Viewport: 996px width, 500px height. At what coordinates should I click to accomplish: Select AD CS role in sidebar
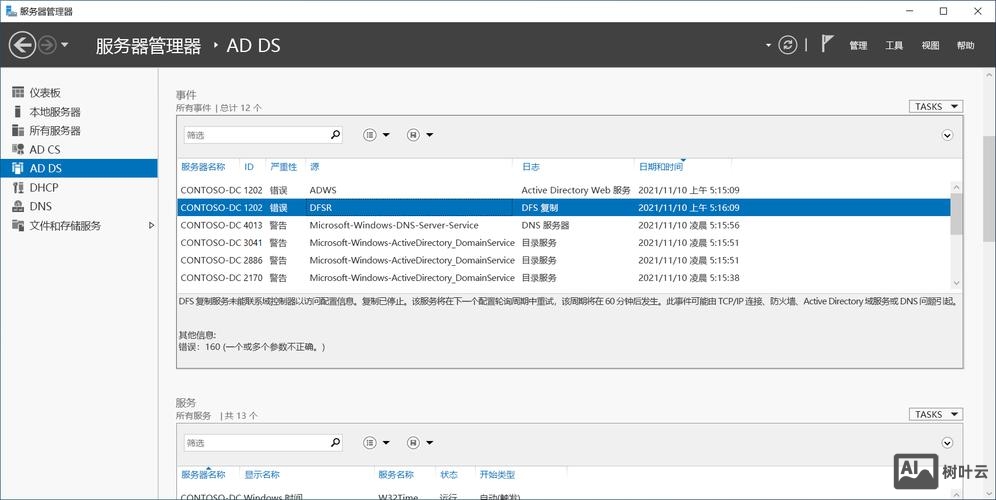click(44, 150)
